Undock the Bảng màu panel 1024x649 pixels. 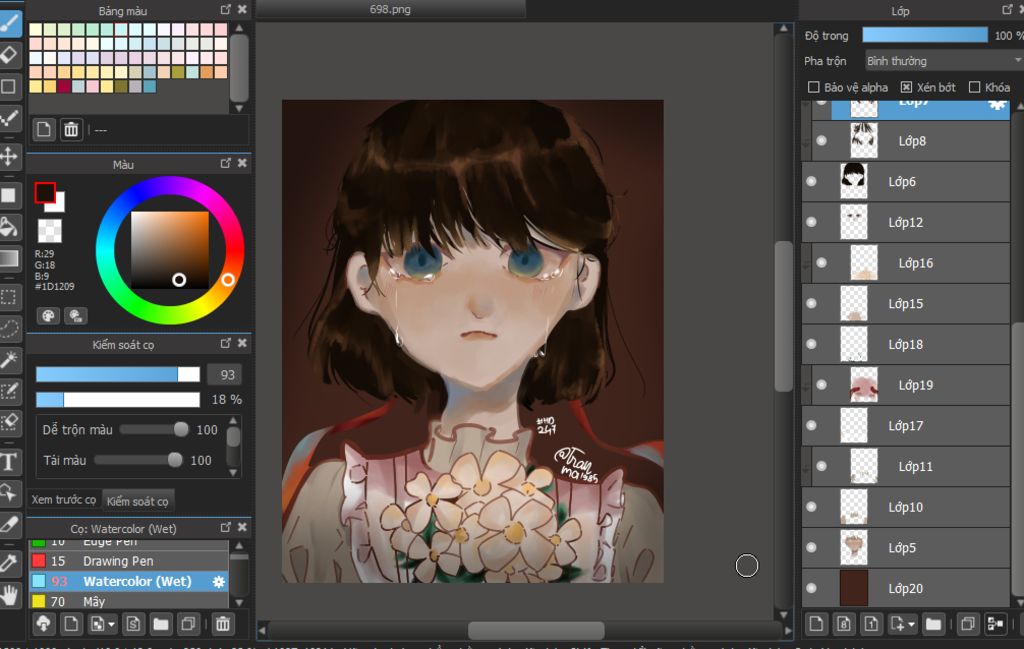click(x=225, y=9)
